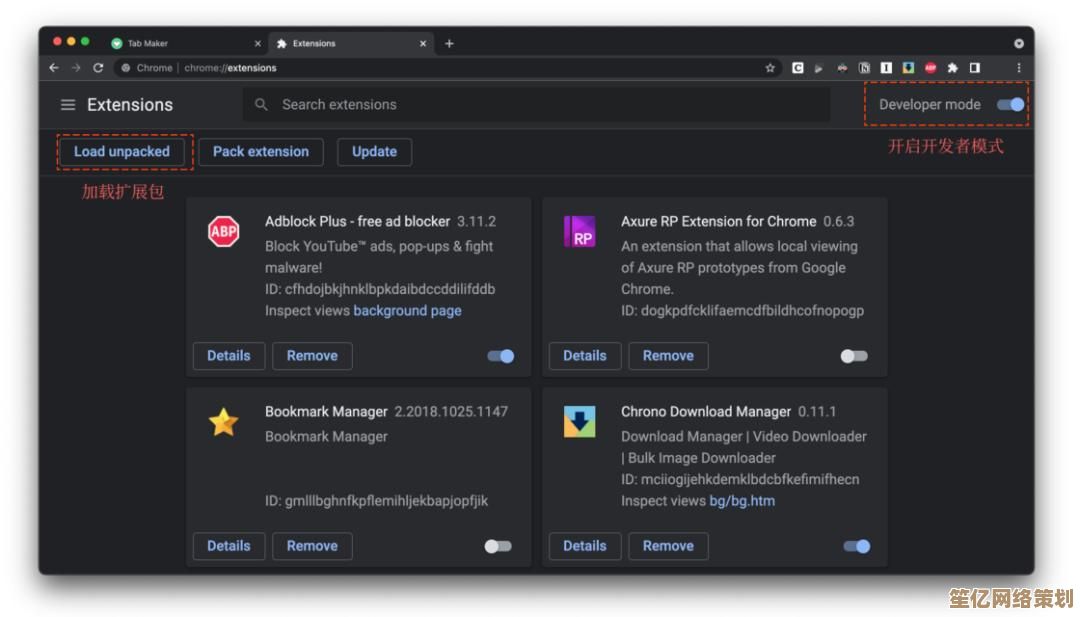Click the Adblock Plus ID text
The height and width of the screenshot is (617, 1080).
[x=380, y=289]
